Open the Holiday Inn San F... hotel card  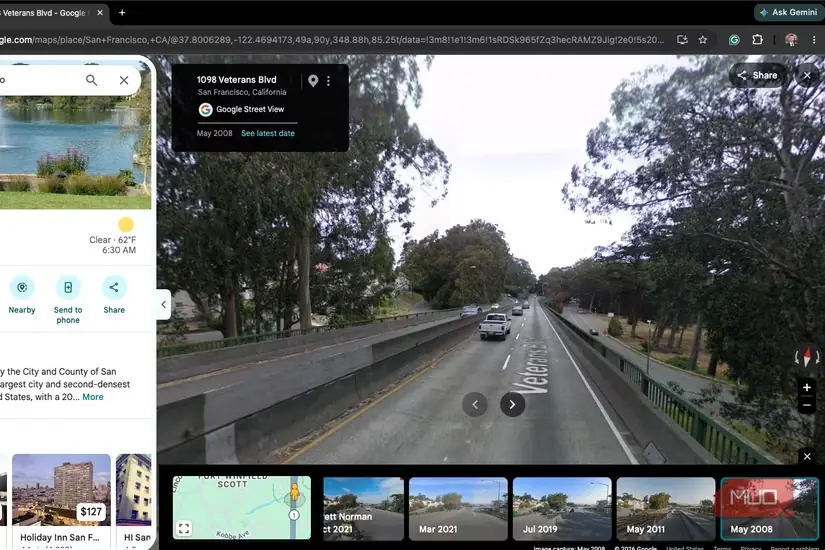click(61, 500)
